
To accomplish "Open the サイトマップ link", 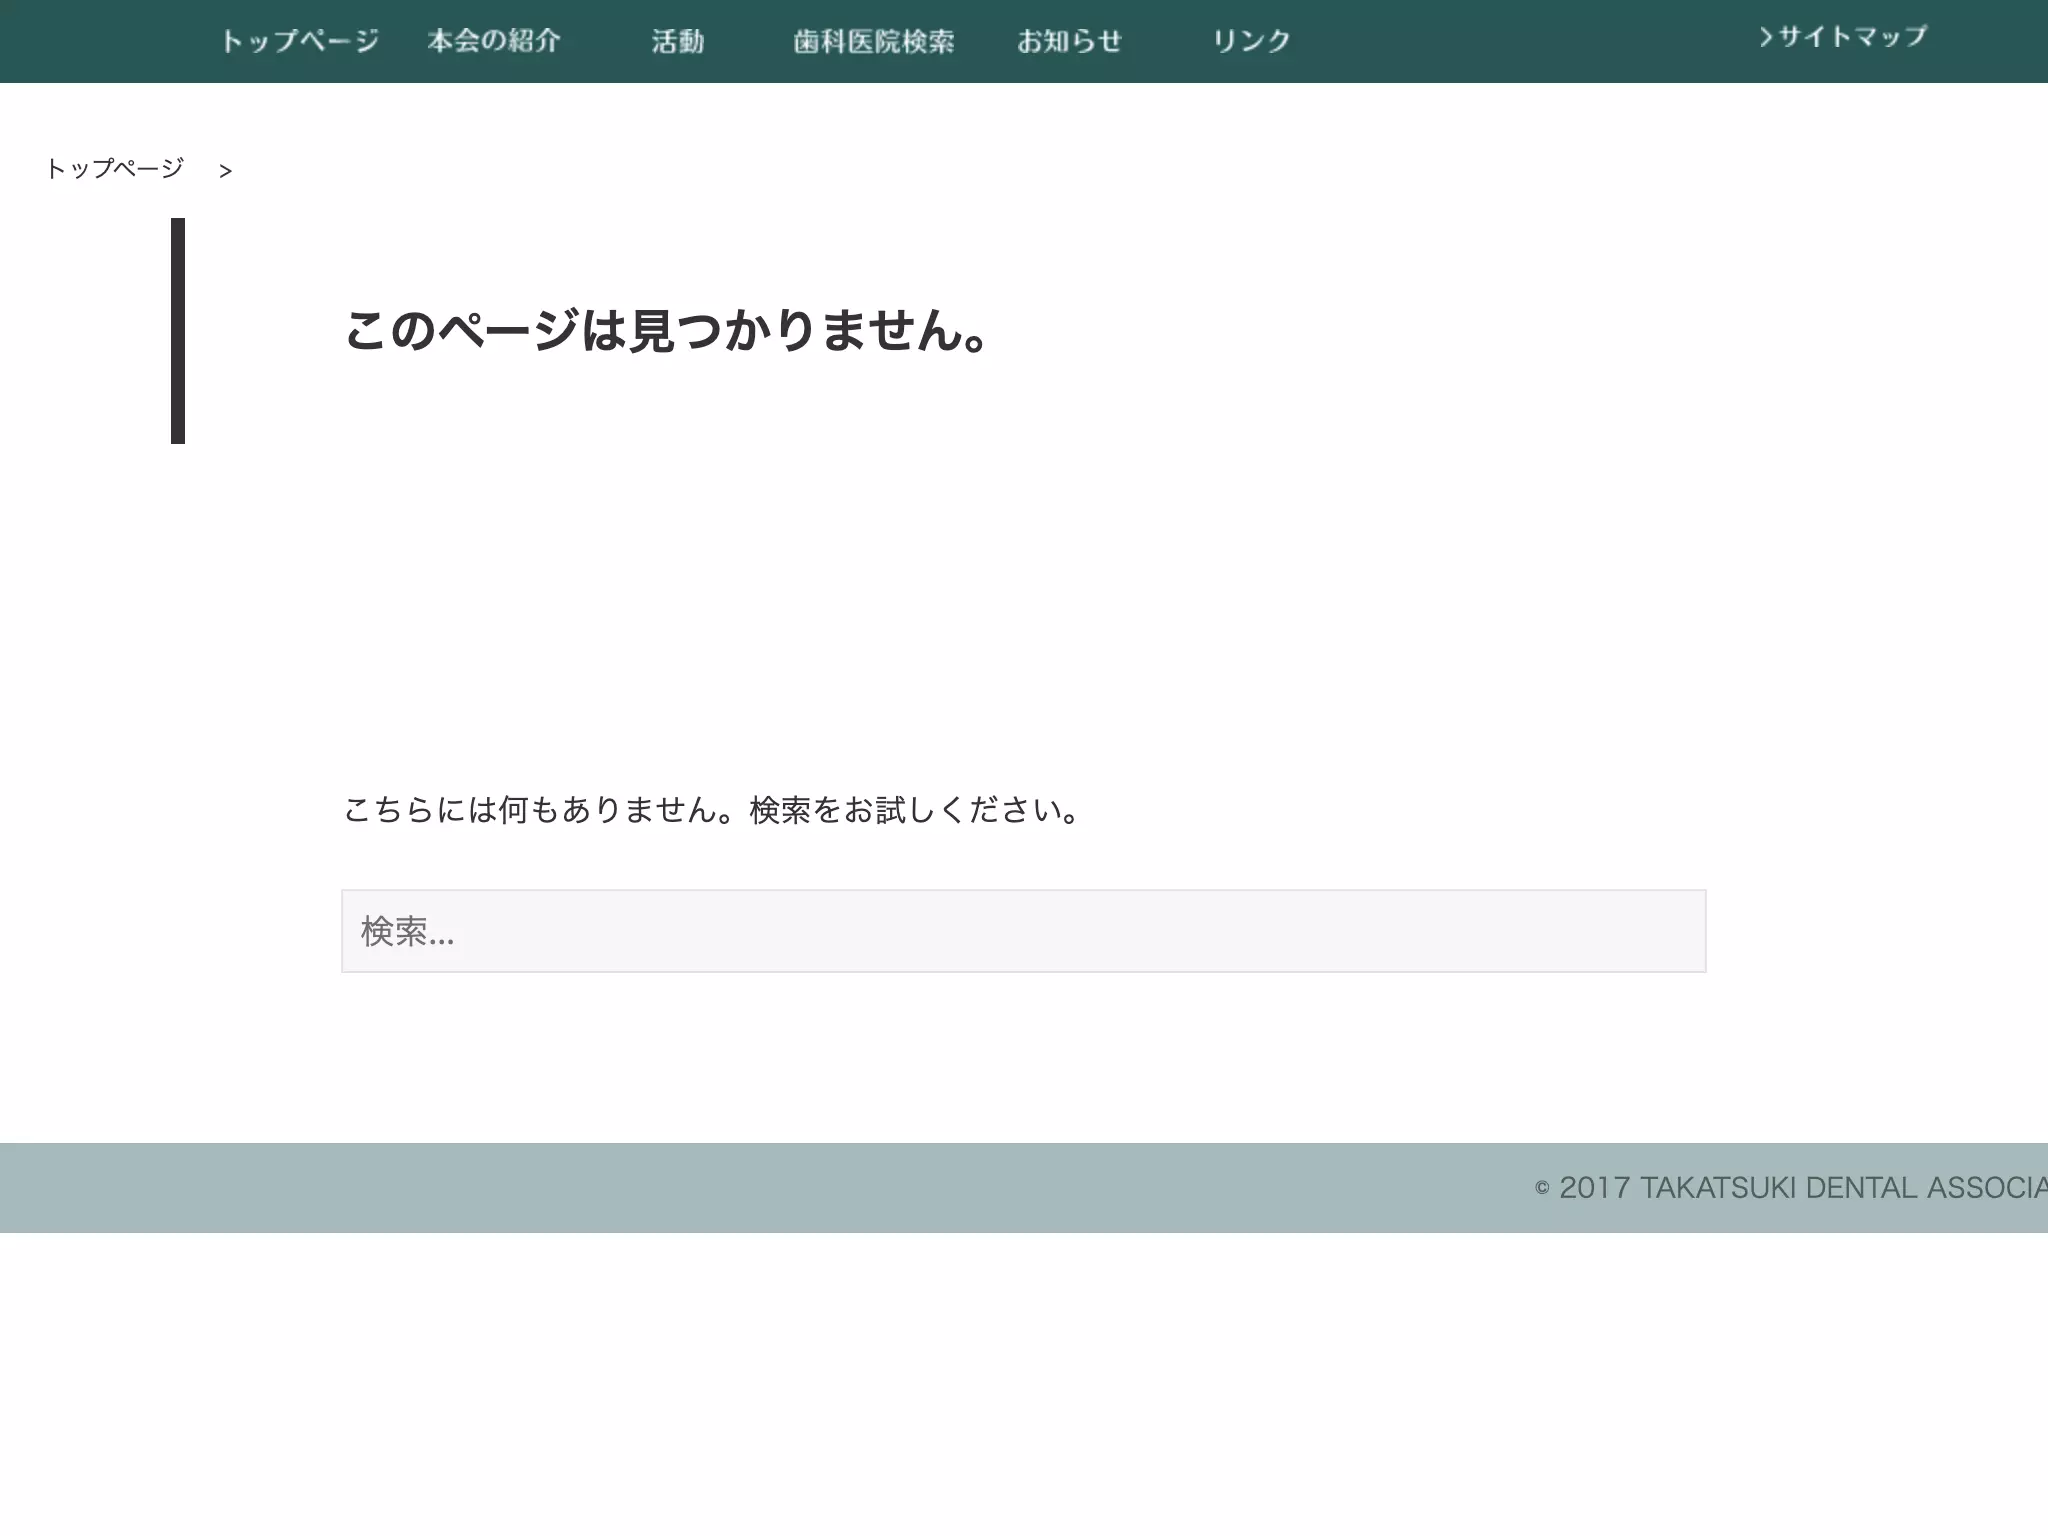I will [x=1842, y=37].
